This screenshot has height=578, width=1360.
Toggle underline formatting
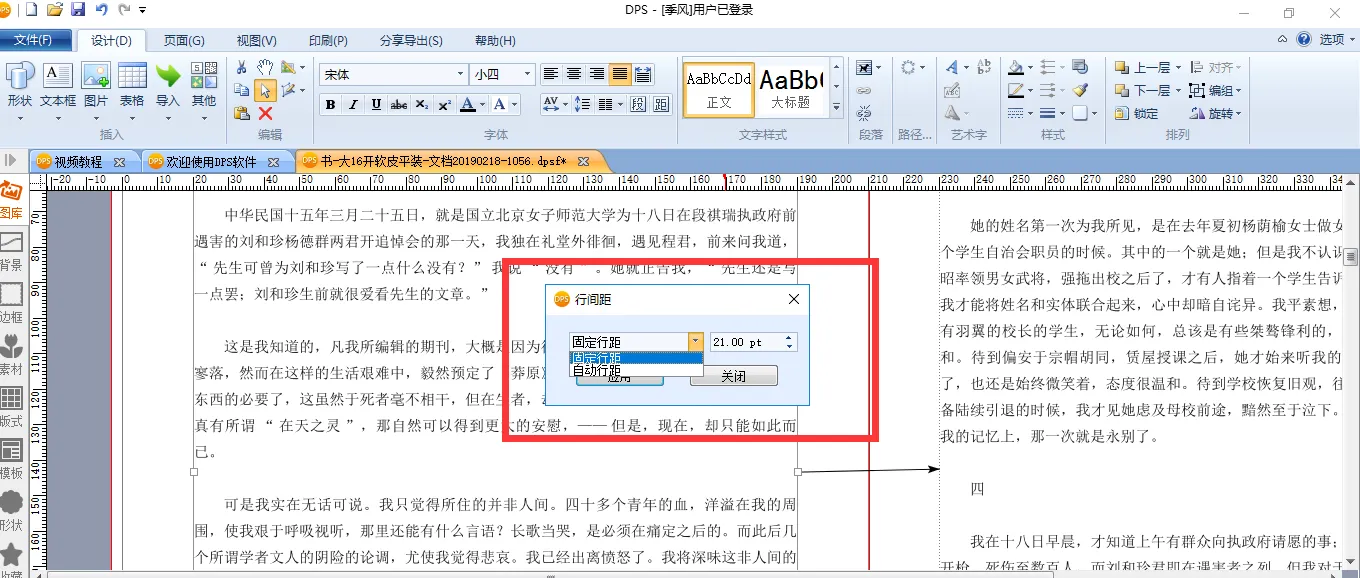pyautogui.click(x=376, y=104)
